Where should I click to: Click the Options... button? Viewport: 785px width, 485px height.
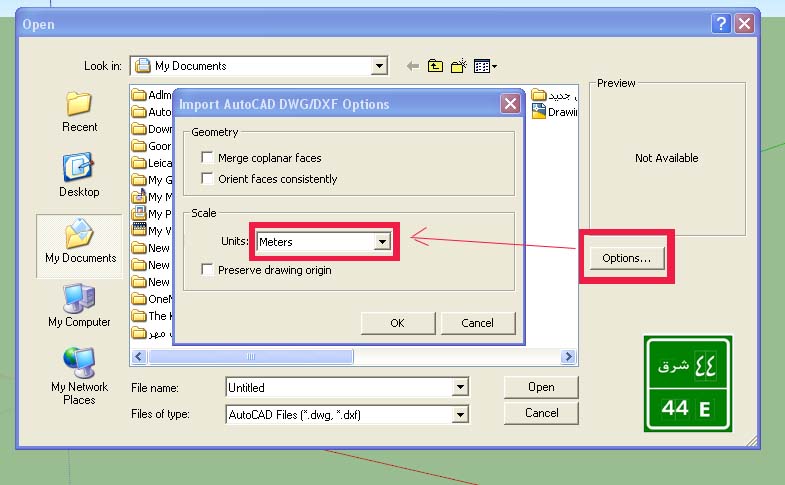point(626,259)
